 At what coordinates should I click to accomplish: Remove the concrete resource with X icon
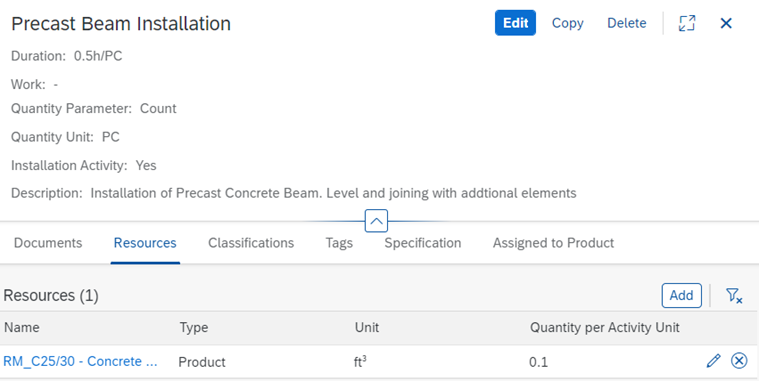point(739,361)
